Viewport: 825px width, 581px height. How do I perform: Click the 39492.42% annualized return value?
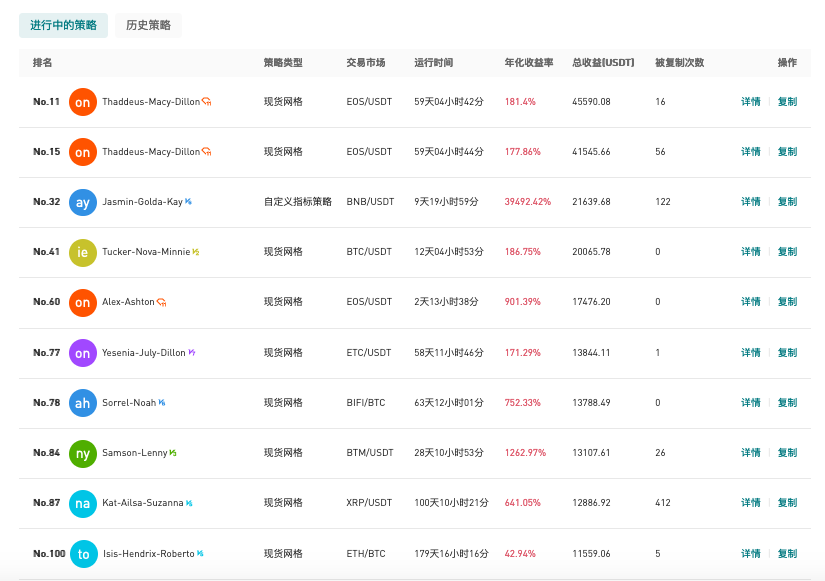[x=528, y=202]
